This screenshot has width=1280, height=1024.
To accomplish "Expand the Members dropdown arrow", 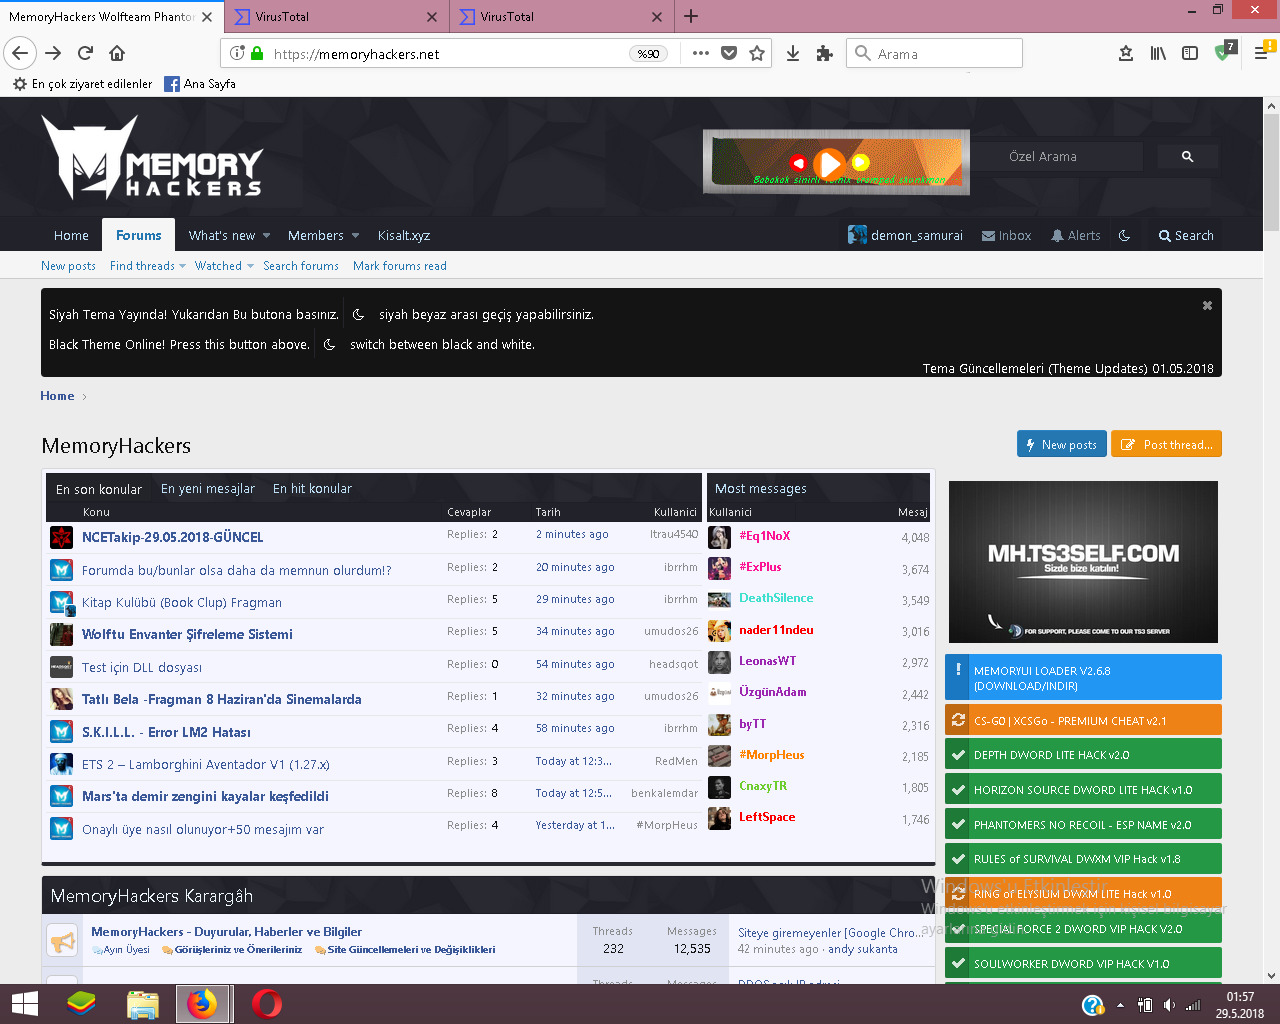I will tap(355, 236).
